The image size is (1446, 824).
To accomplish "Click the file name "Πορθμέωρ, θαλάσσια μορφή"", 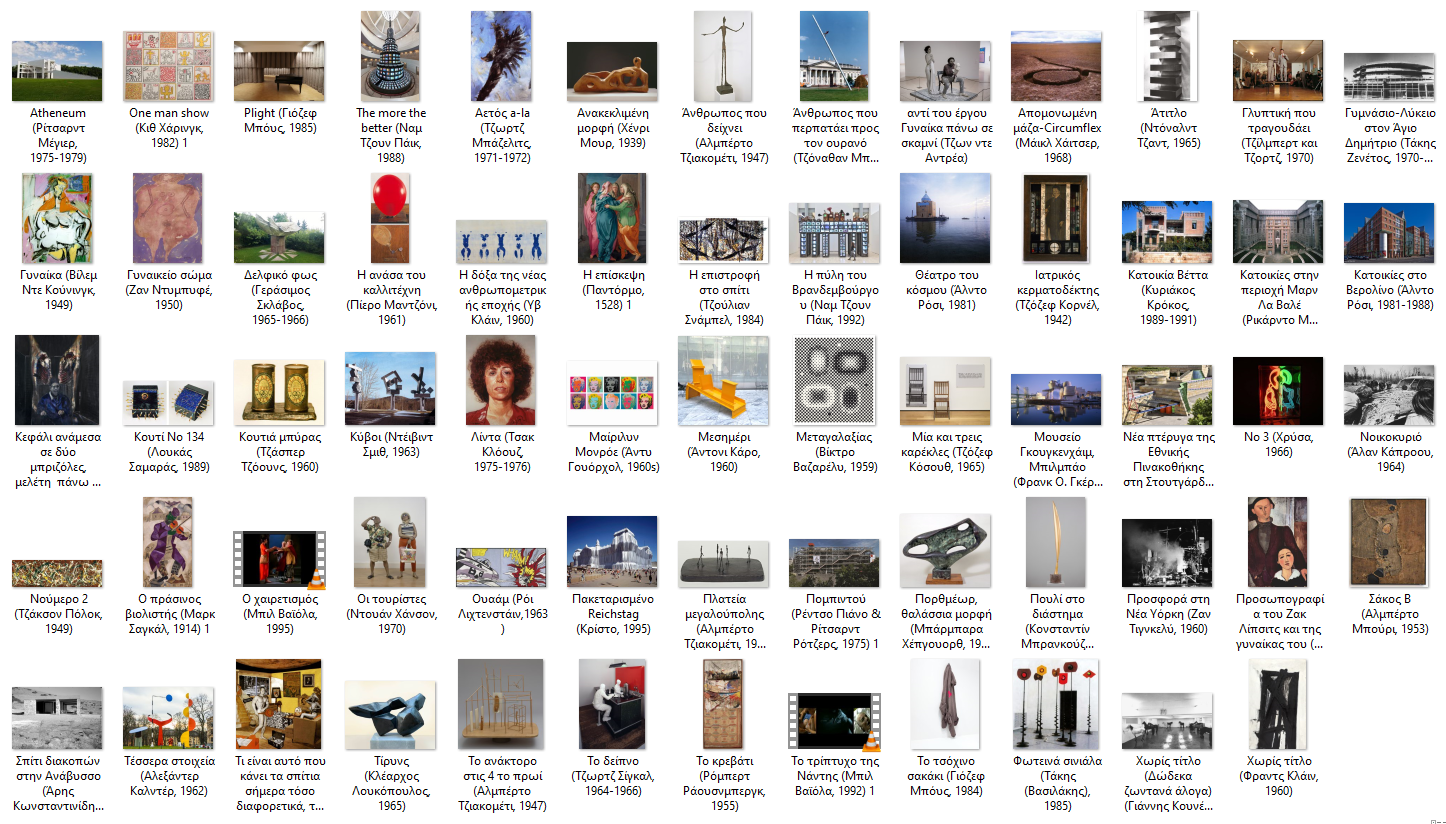I will coord(945,621).
